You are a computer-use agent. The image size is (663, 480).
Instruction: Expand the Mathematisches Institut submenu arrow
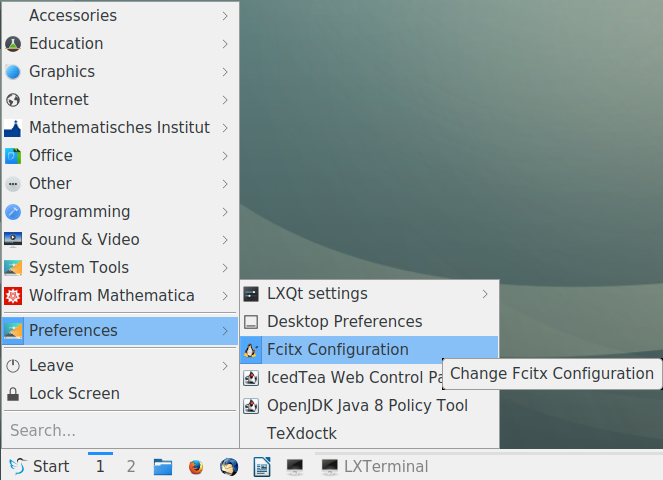[225, 128]
